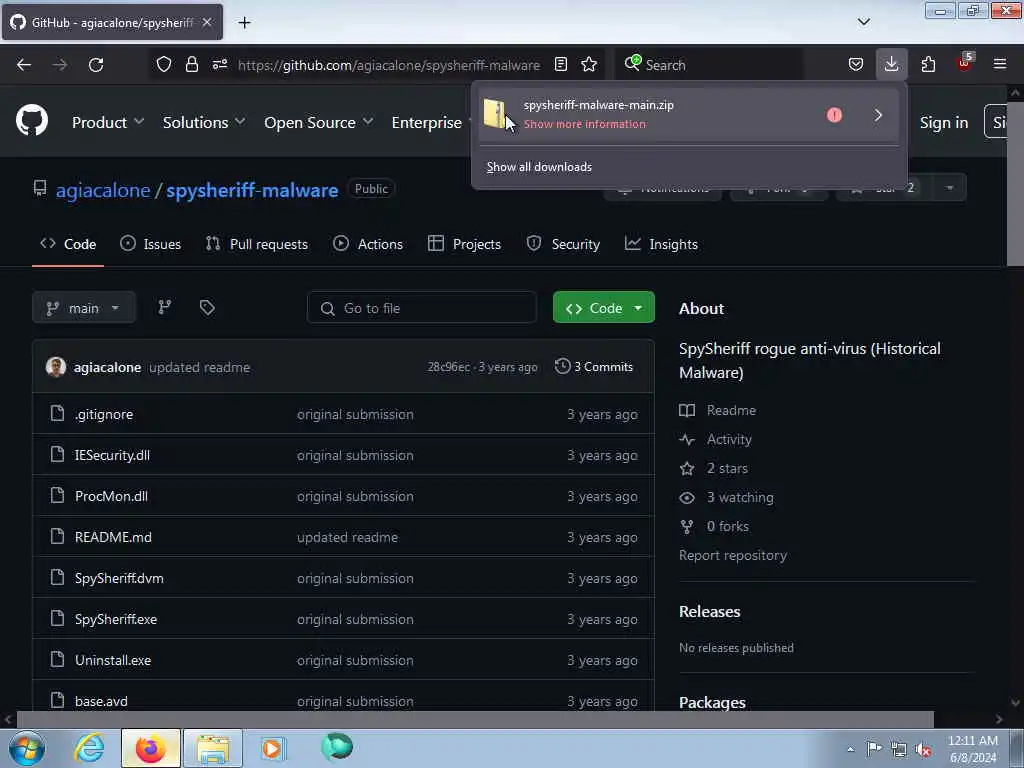The image size is (1024, 768).
Task: Click the Readme link in About
Action: [x=718, y=410]
